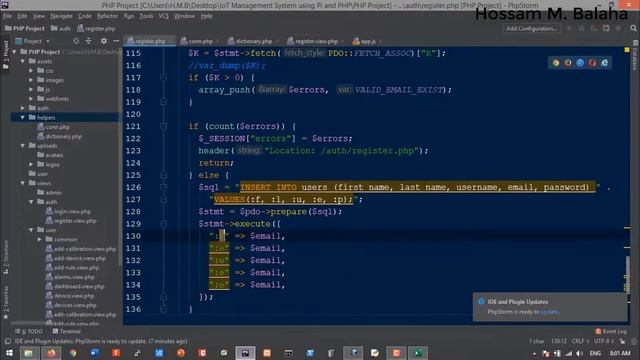This screenshot has width=640, height=360.
Task: Open in Firefox from editor browser bar
Action: (x=568, y=63)
